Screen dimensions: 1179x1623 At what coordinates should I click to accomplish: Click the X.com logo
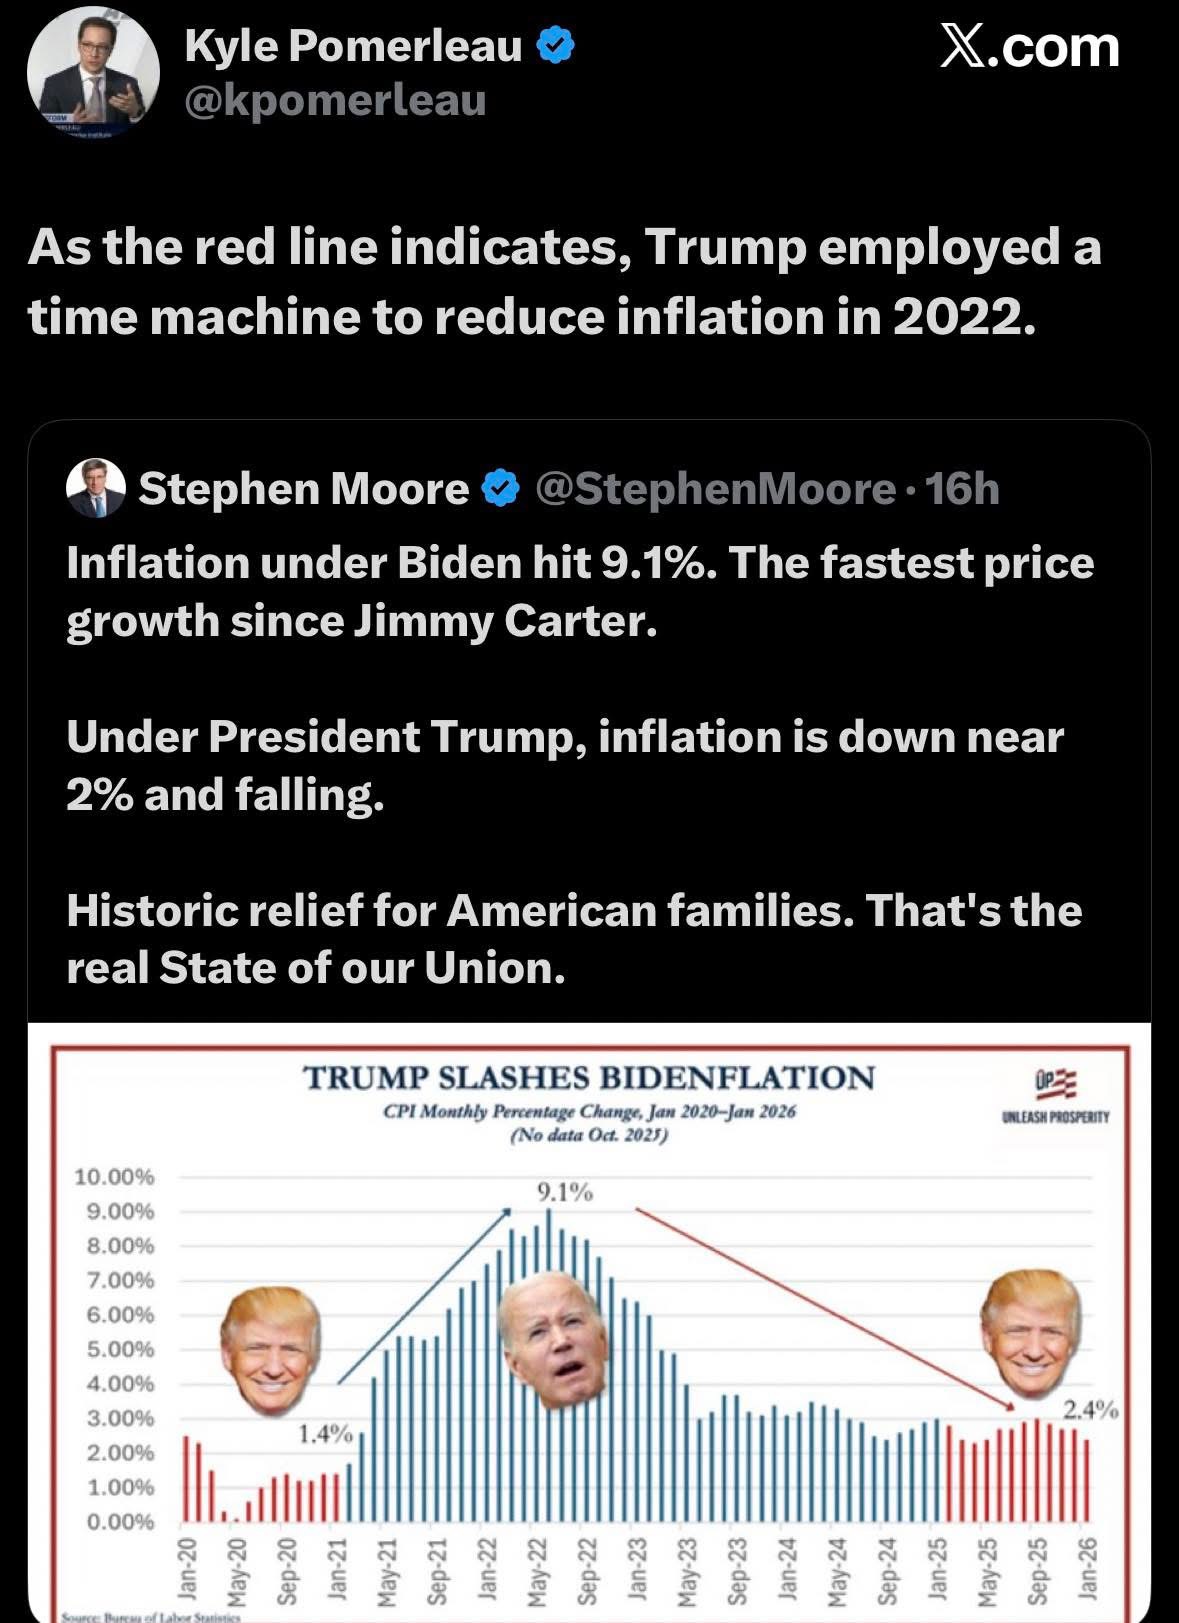pyautogui.click(x=1029, y=47)
